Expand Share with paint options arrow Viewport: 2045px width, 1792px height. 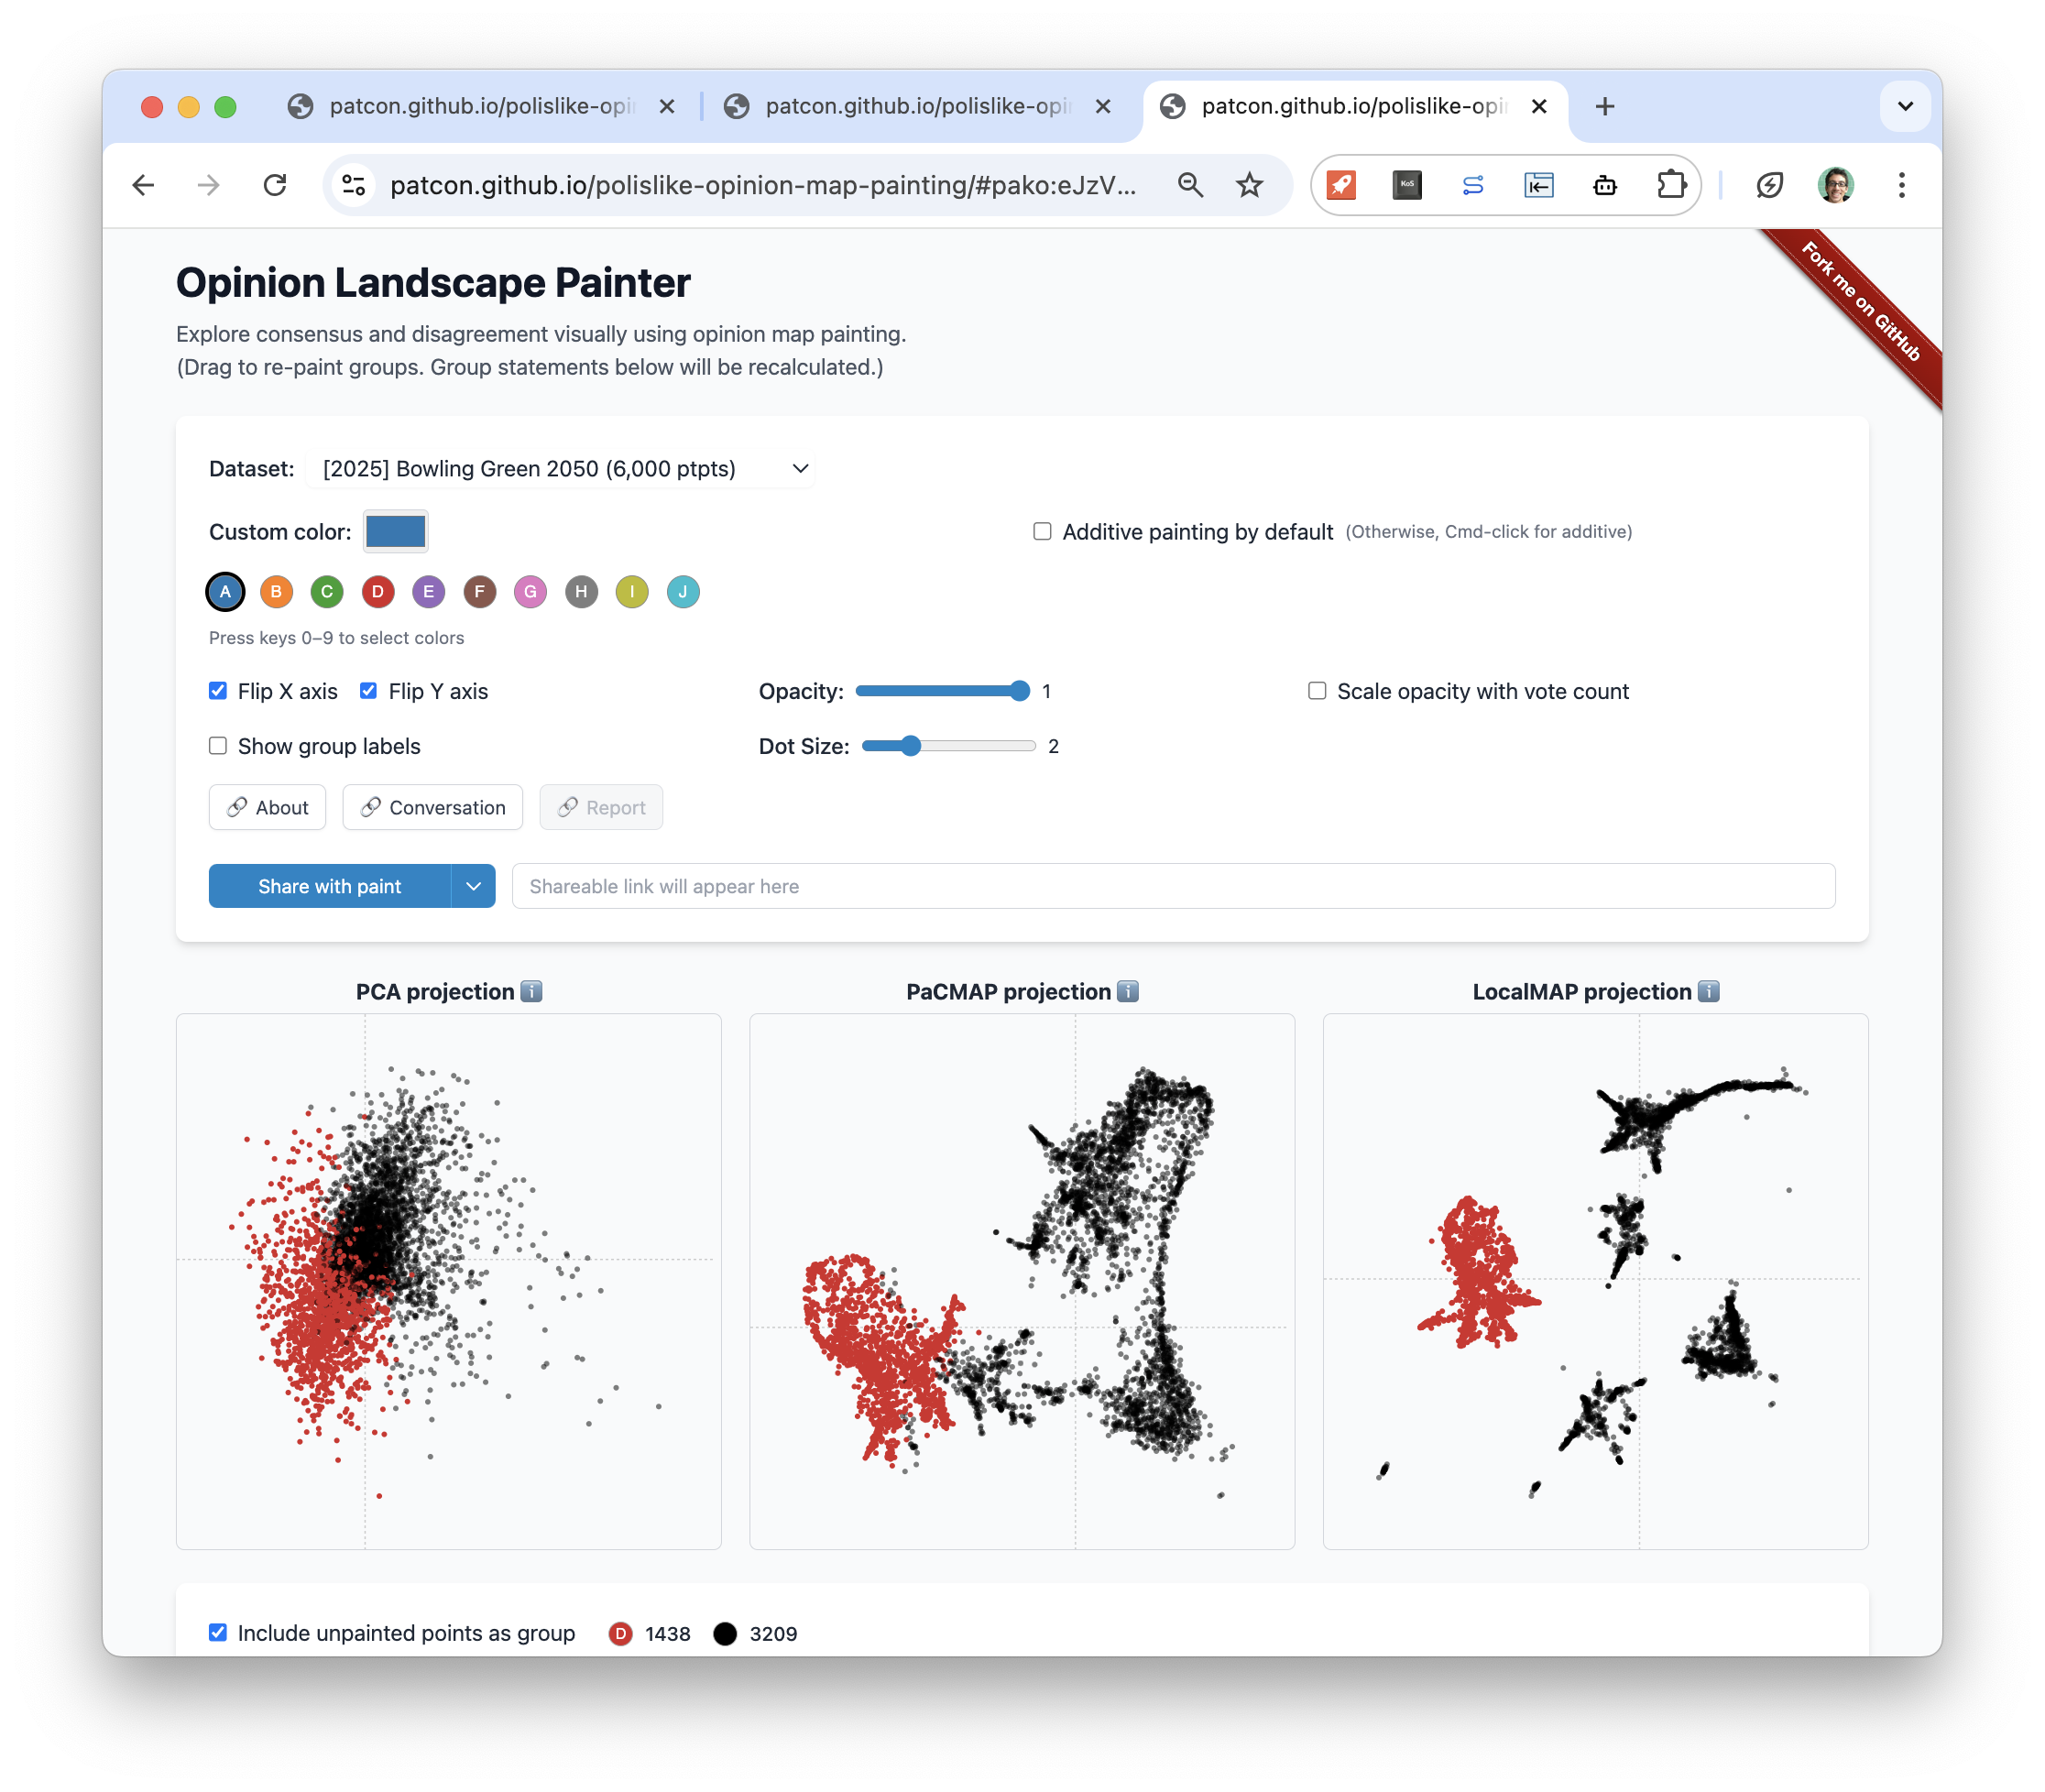473,886
